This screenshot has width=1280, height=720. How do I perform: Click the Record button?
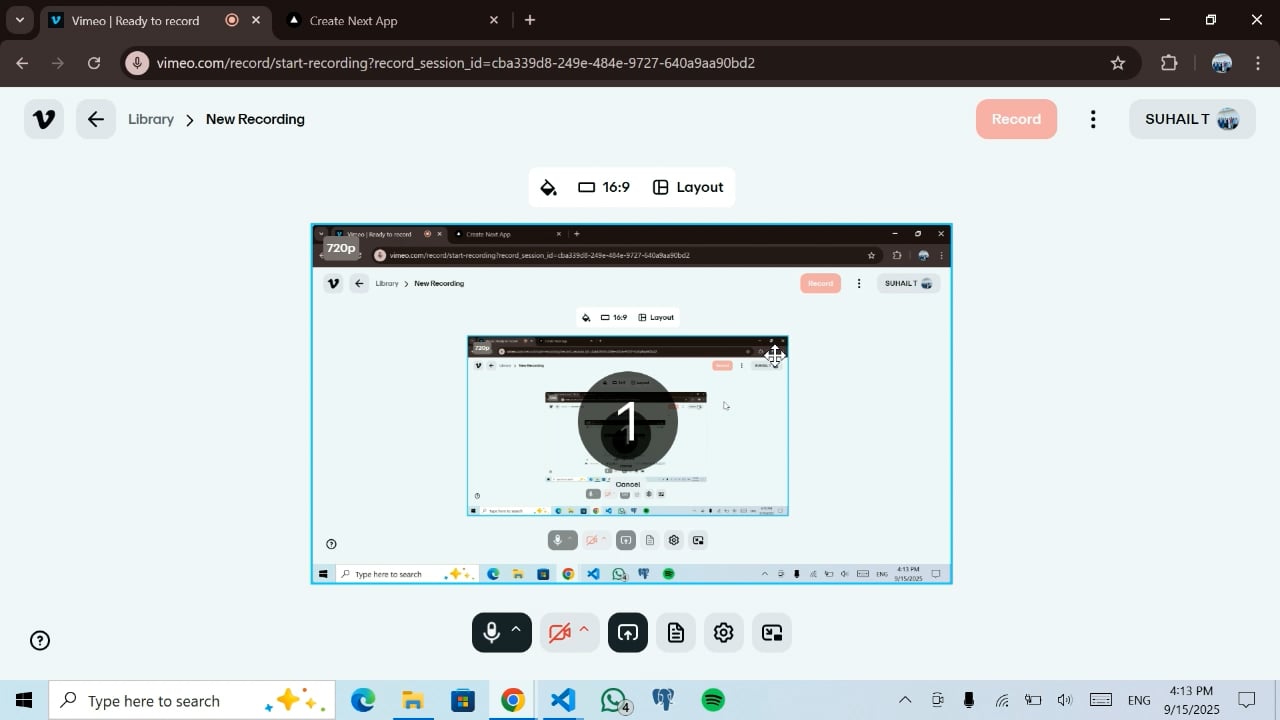click(x=1016, y=119)
